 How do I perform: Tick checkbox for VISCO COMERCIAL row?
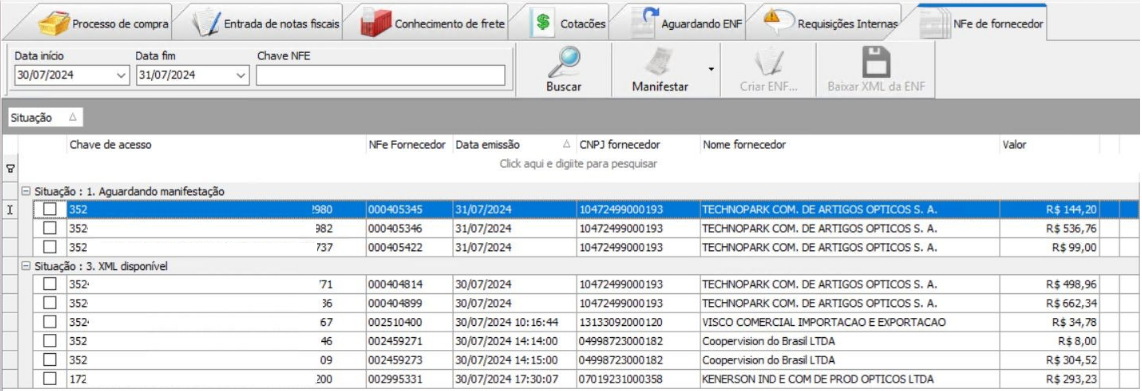pos(50,322)
